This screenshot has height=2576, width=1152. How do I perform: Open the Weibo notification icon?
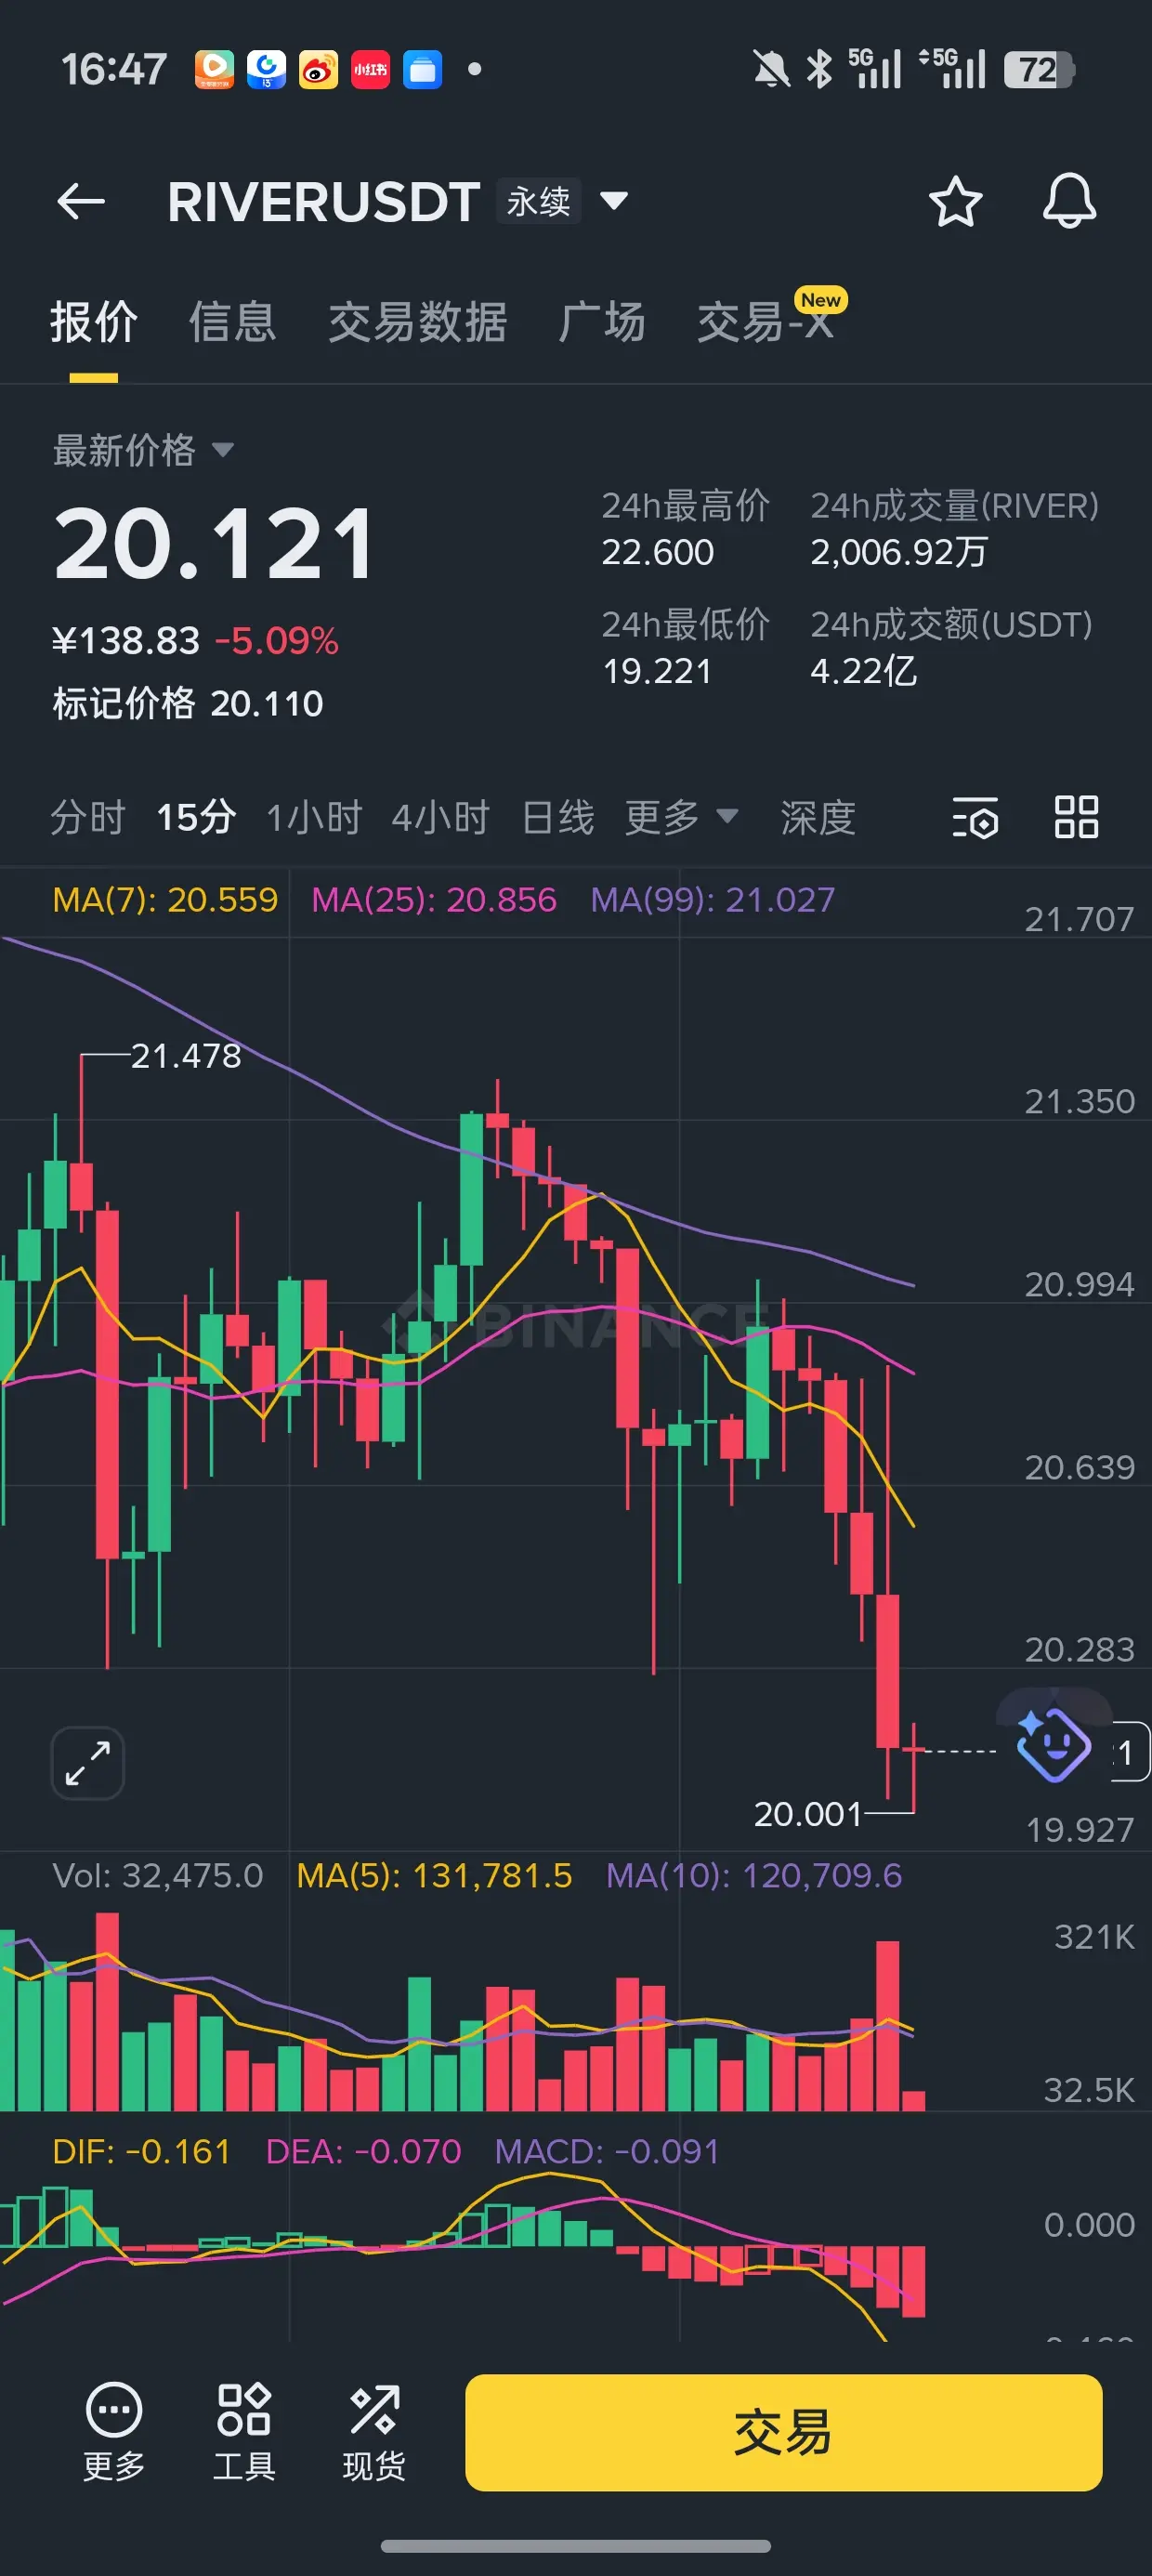(x=318, y=70)
